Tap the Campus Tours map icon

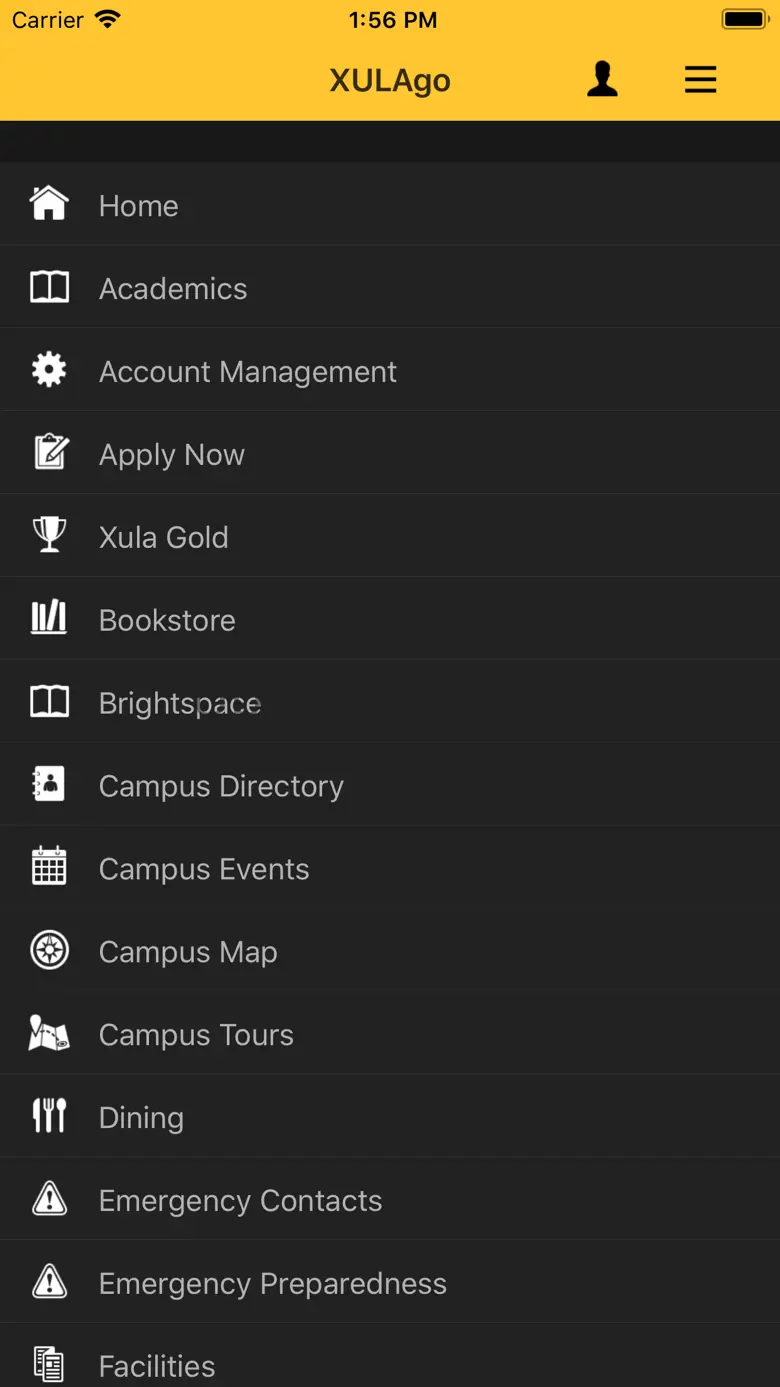tap(49, 1033)
